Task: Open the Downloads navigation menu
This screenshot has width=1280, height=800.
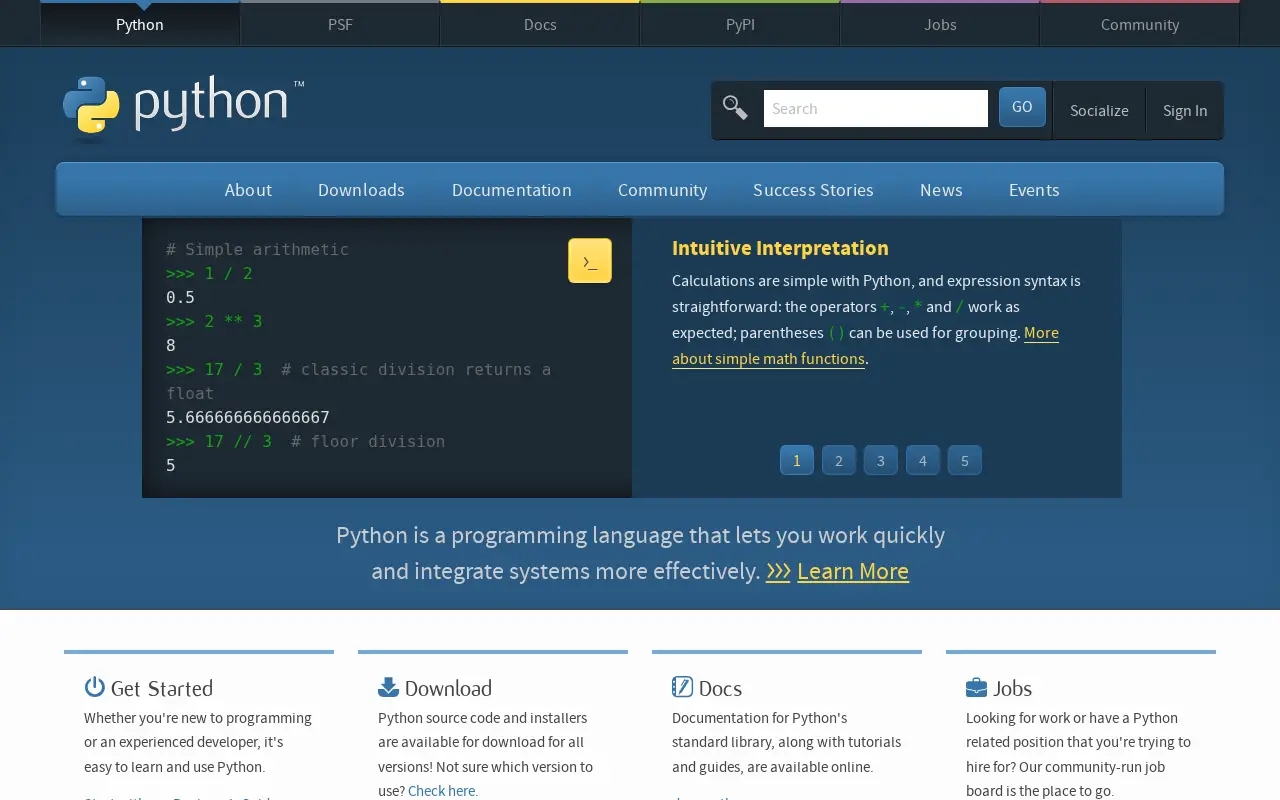Action: 361,190
